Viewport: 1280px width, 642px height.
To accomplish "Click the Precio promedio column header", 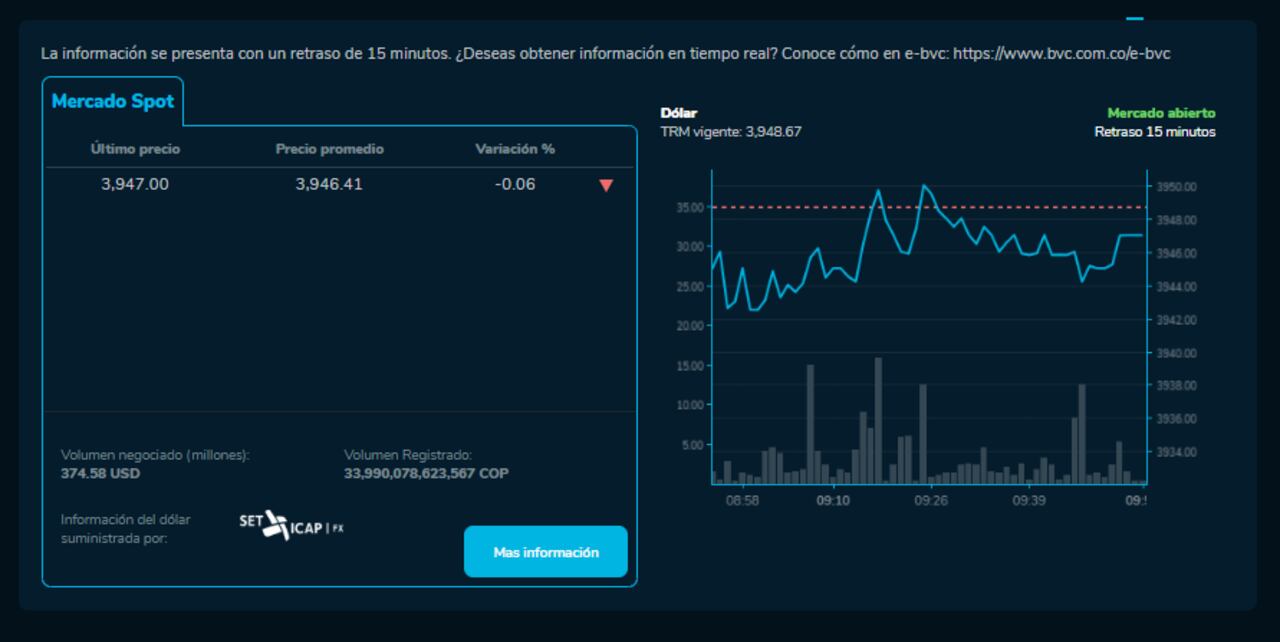I will (329, 149).
